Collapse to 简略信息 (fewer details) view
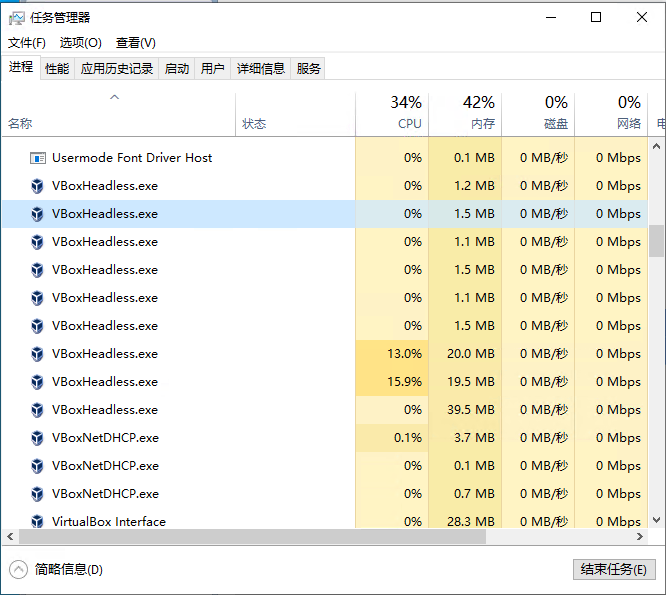Viewport: 666px width, 595px height. click(x=58, y=569)
